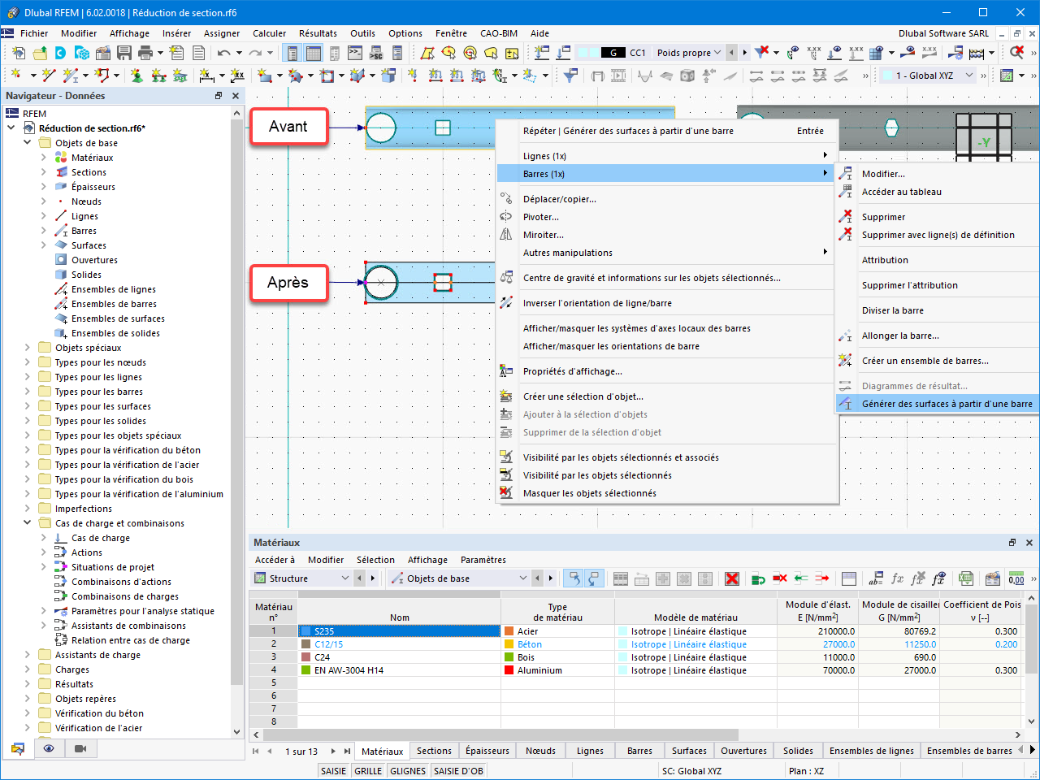This screenshot has width=1040, height=780.
Task: Click the 0,00 decimal places icon
Action: click(x=1015, y=578)
